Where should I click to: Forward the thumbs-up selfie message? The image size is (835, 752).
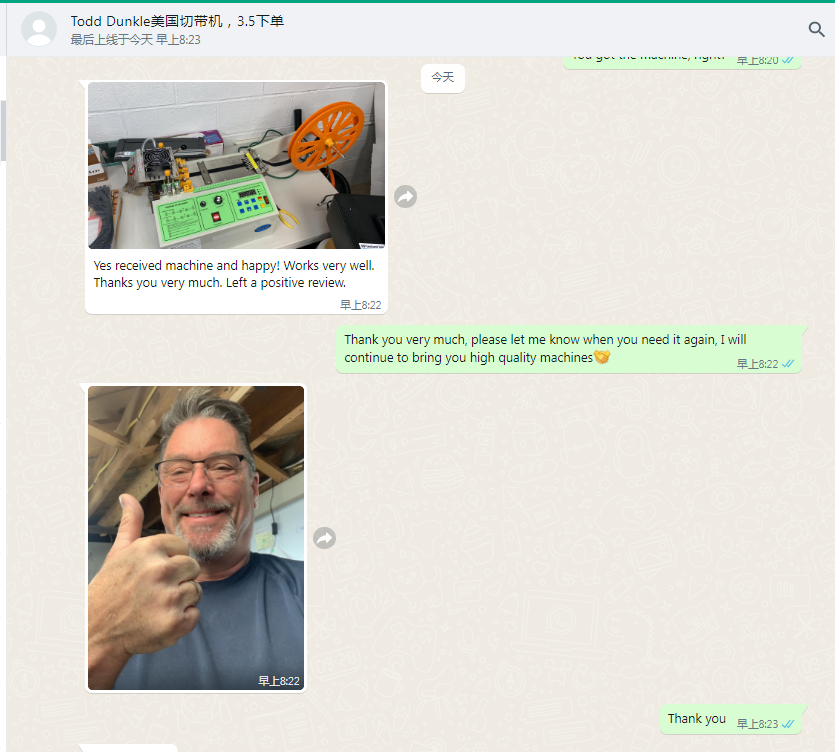coord(324,538)
